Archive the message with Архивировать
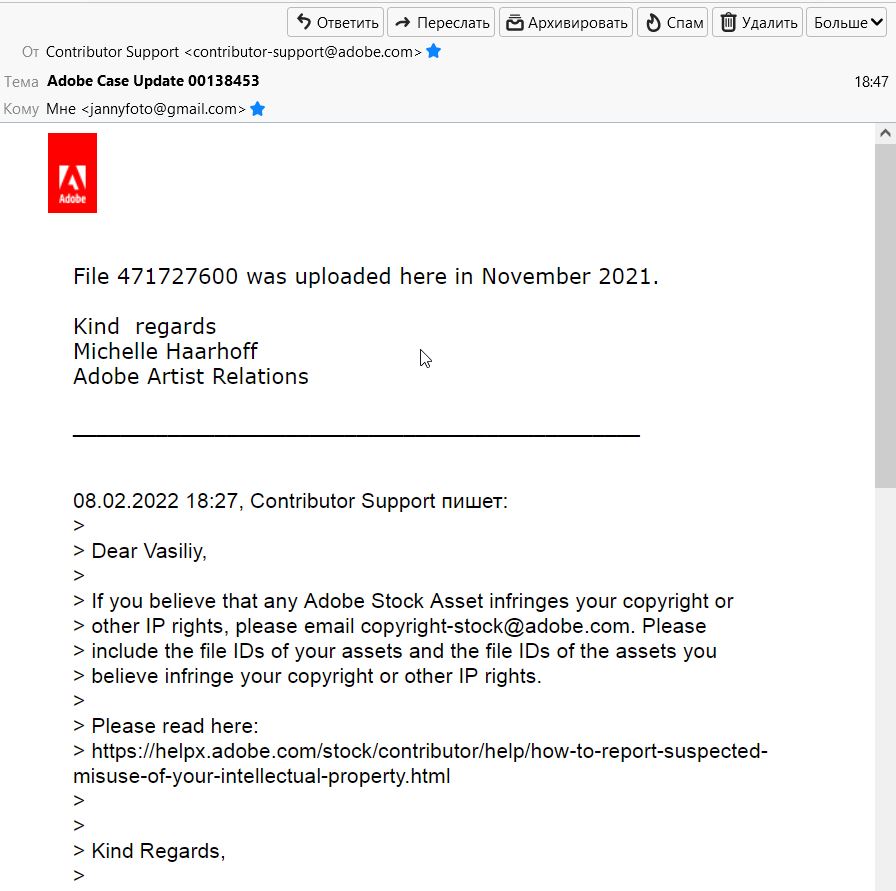The image size is (896, 891). (x=566, y=22)
